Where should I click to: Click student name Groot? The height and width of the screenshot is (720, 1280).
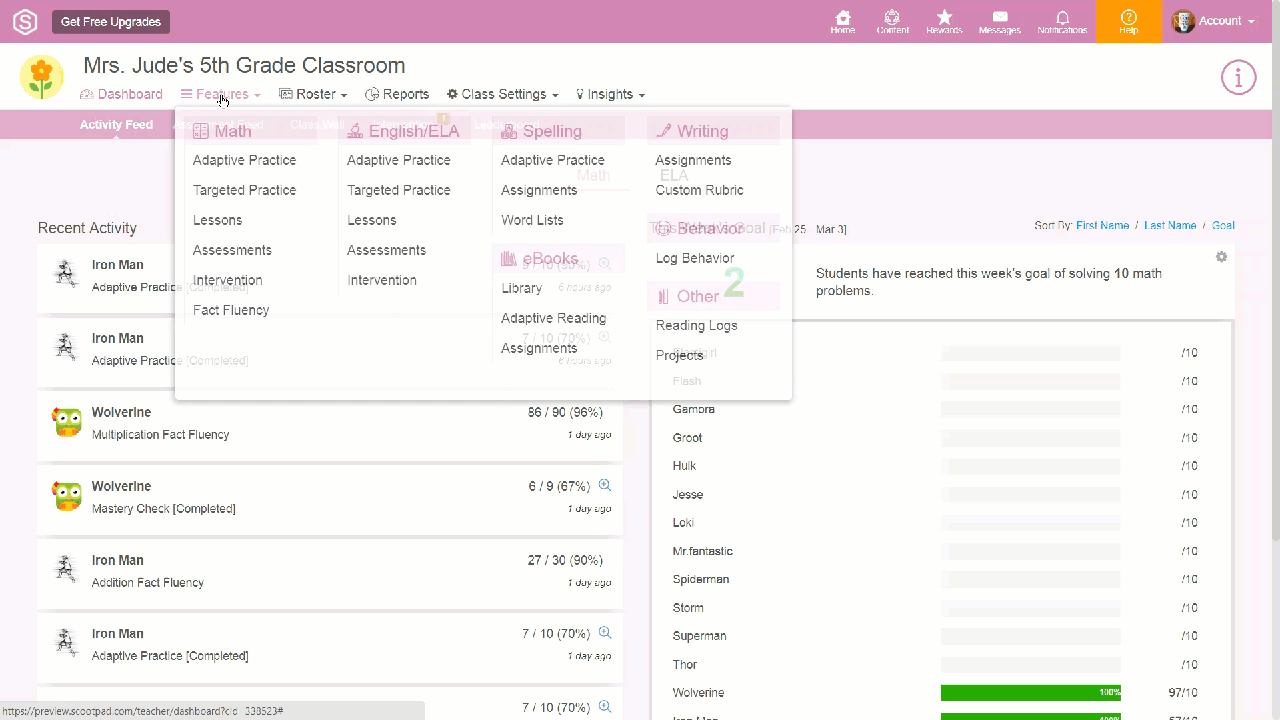click(687, 437)
